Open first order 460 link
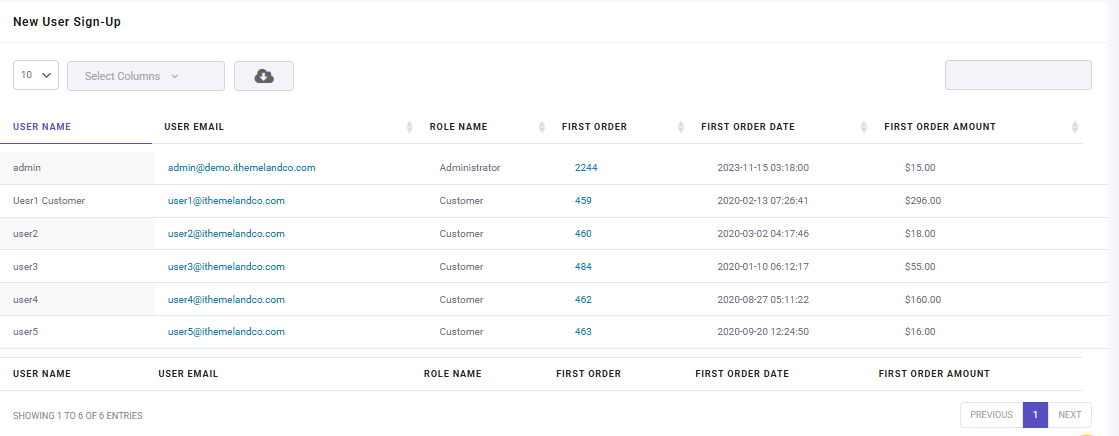Image resolution: width=1119 pixels, height=436 pixels. tap(583, 233)
